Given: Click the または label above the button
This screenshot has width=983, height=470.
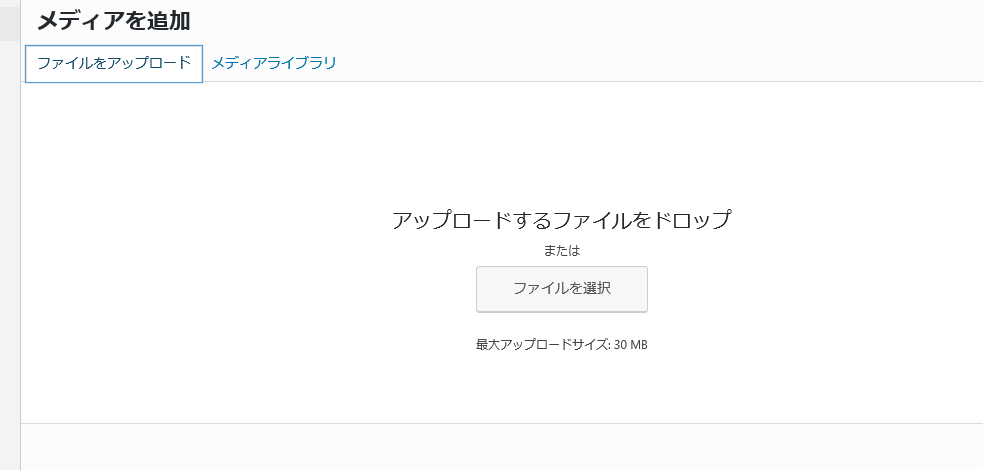Looking at the screenshot, I should point(562,251).
